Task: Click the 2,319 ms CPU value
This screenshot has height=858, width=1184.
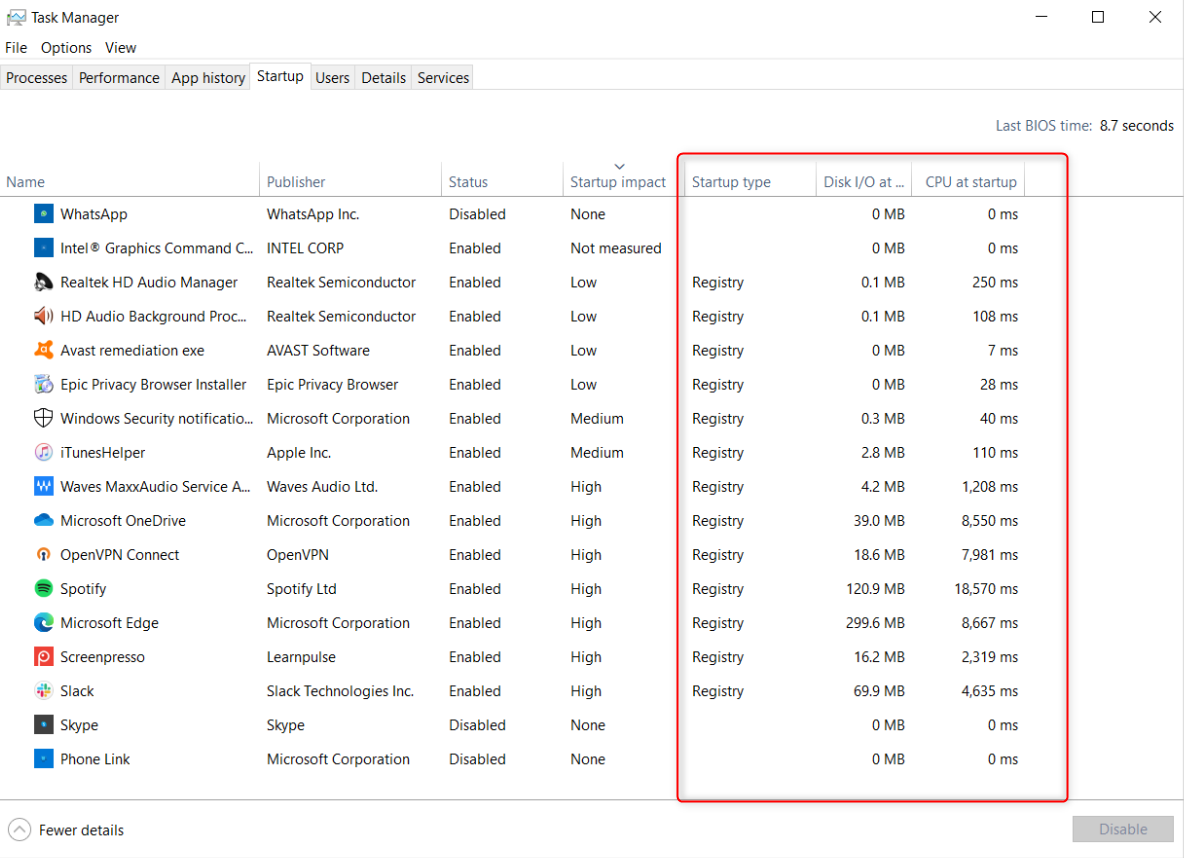Action: [x=990, y=656]
